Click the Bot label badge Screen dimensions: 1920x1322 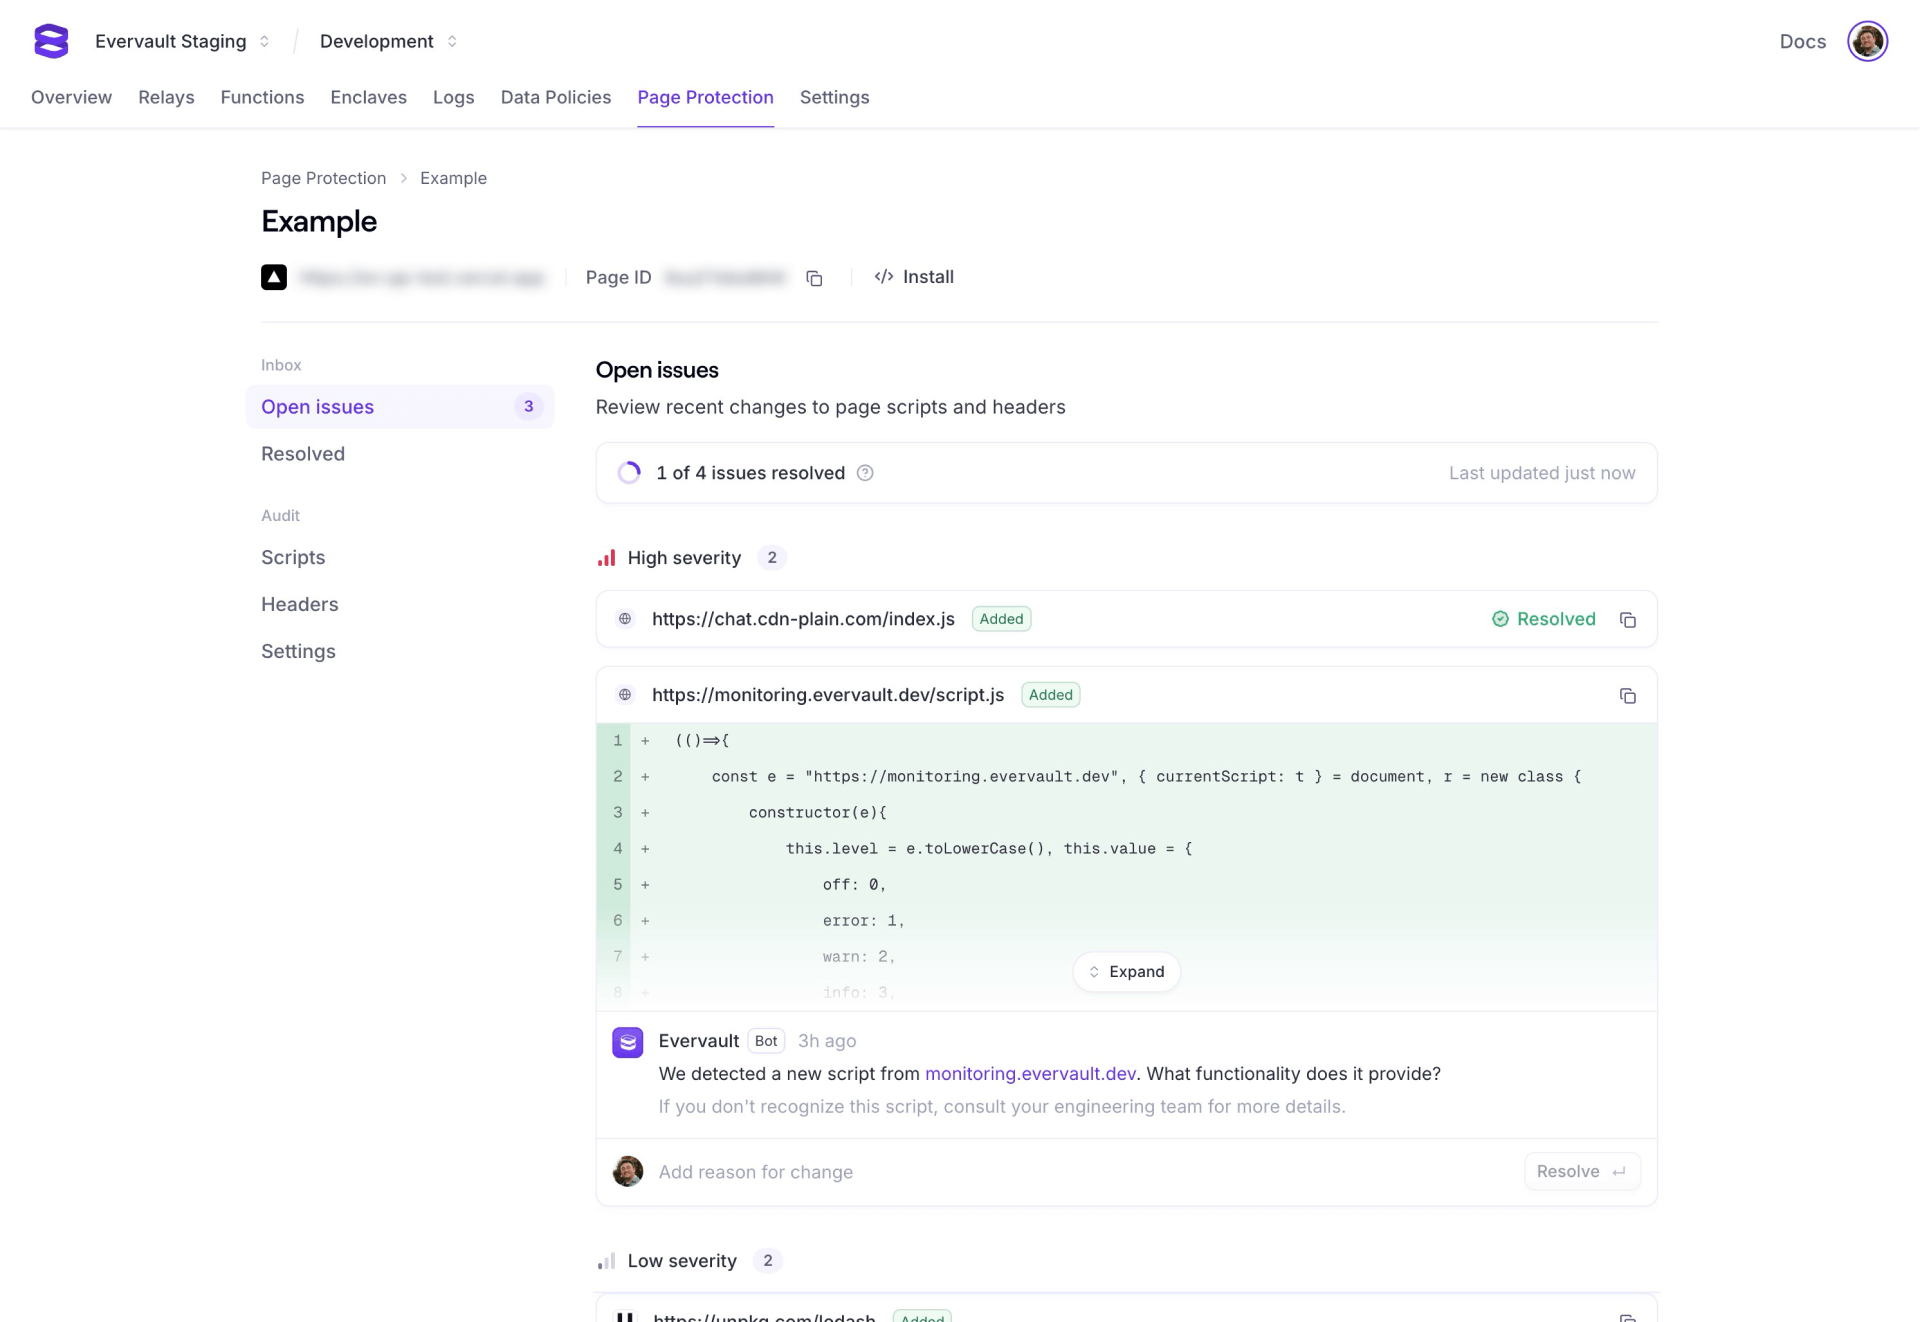tap(766, 1041)
